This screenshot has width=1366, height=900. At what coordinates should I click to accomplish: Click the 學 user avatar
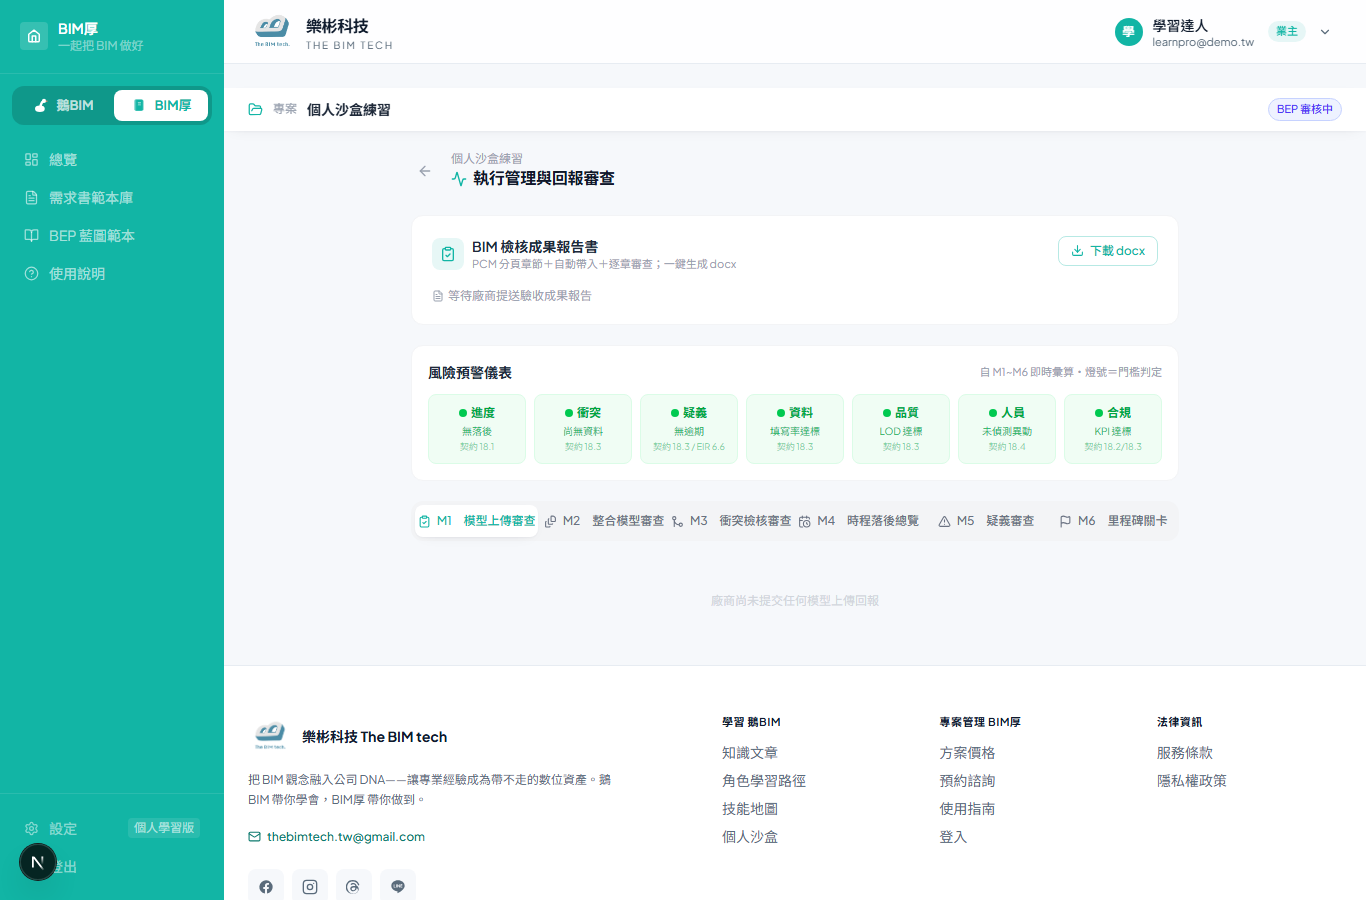[1128, 32]
